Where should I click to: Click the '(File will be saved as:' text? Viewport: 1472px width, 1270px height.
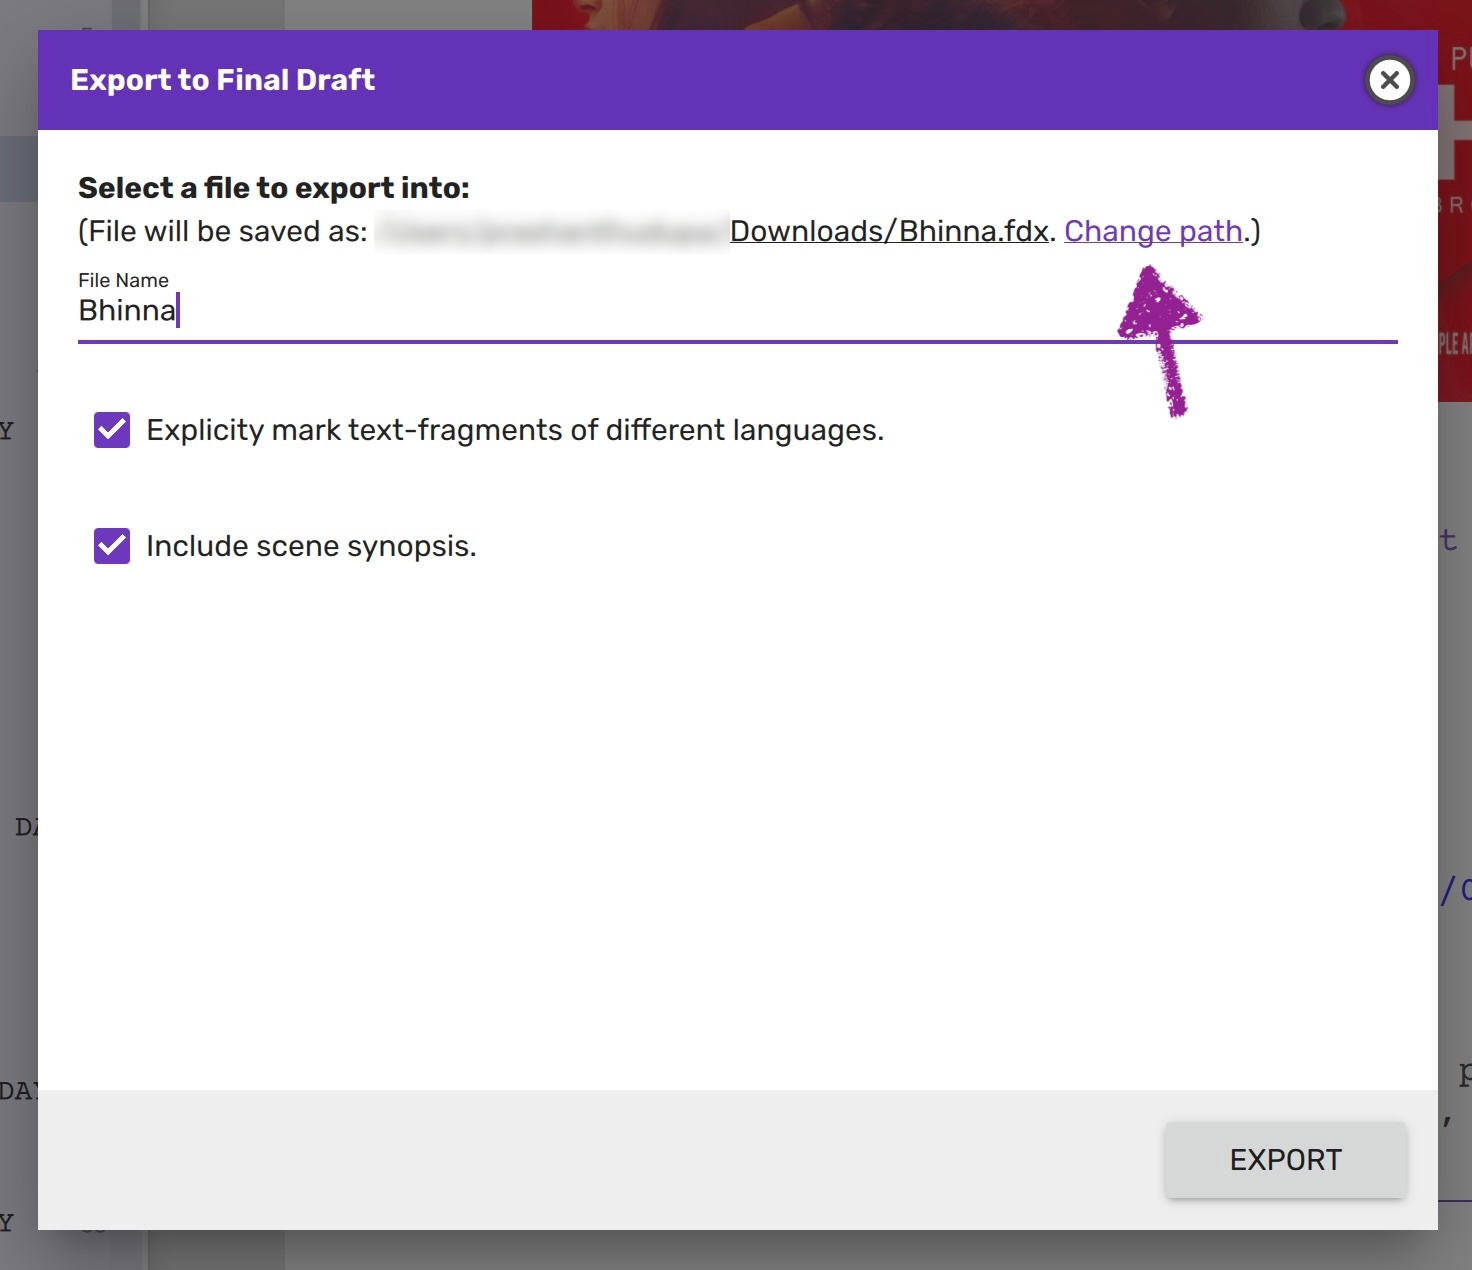[x=223, y=231]
